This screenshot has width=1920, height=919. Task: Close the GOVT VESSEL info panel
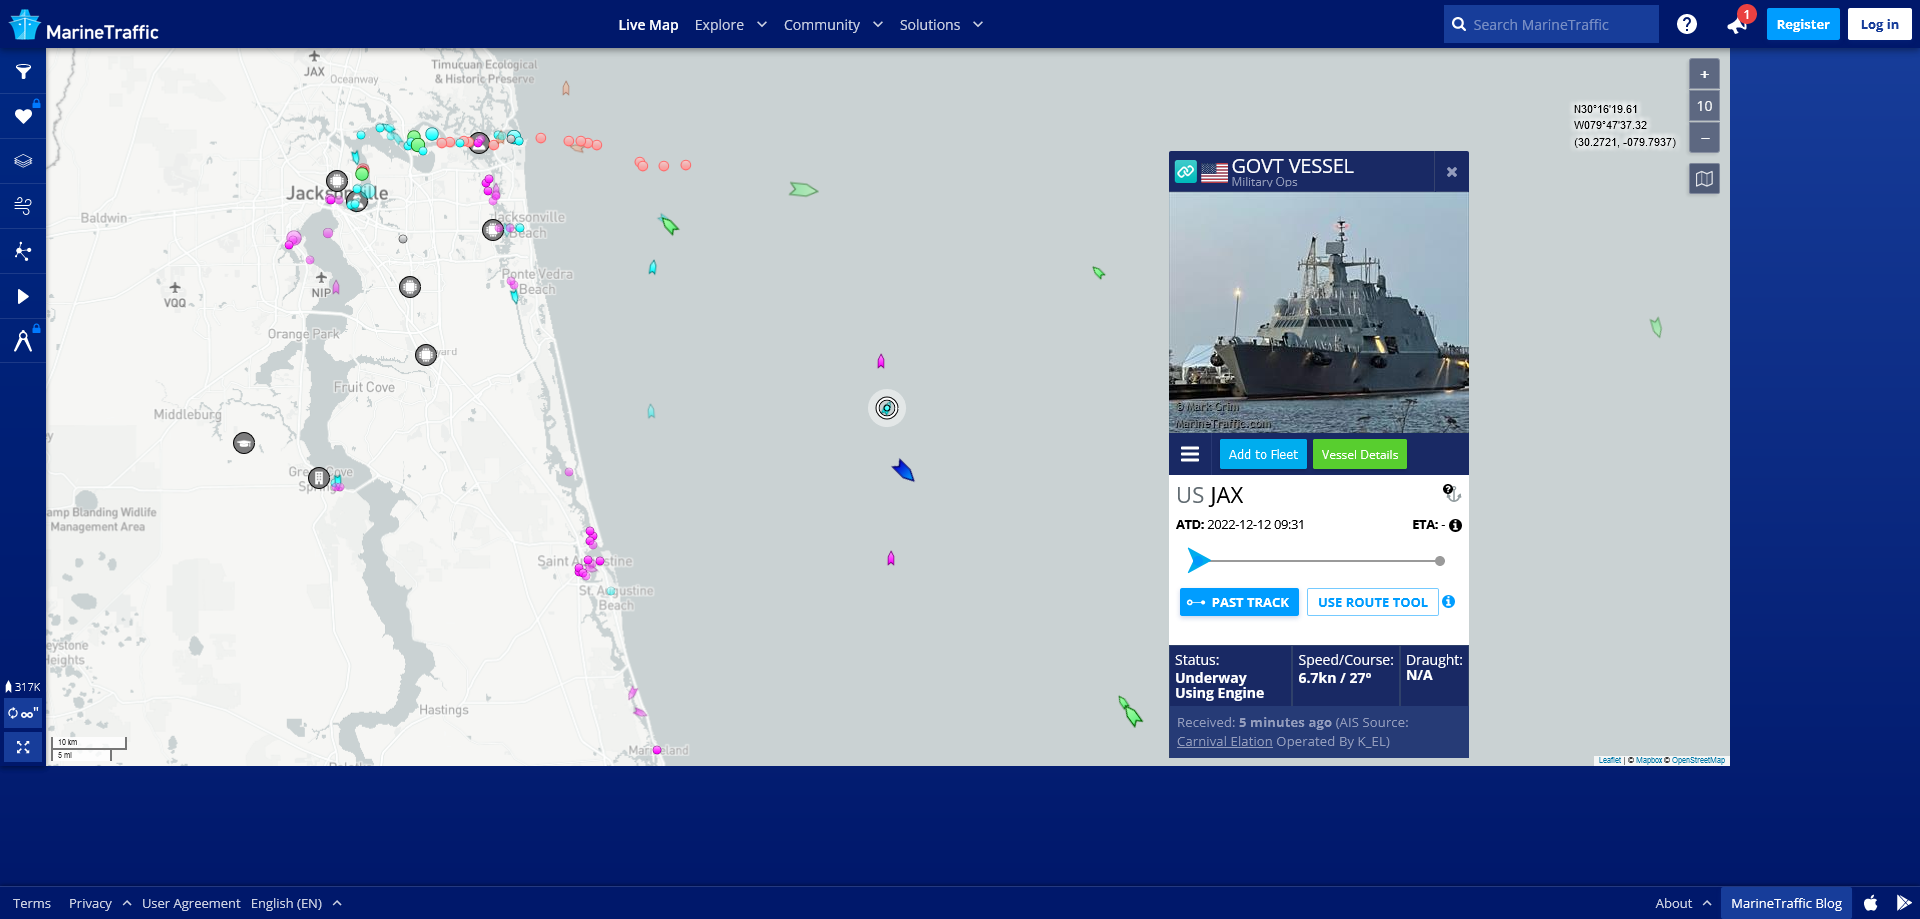point(1451,172)
